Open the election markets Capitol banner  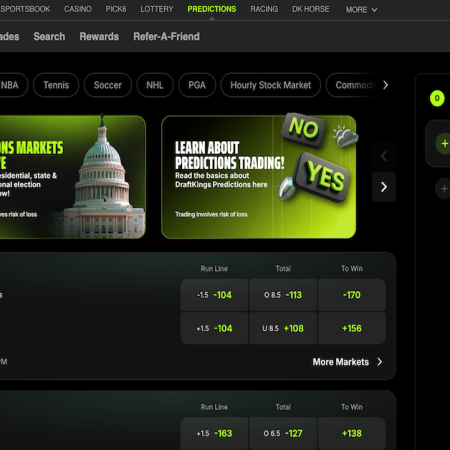(x=72, y=177)
